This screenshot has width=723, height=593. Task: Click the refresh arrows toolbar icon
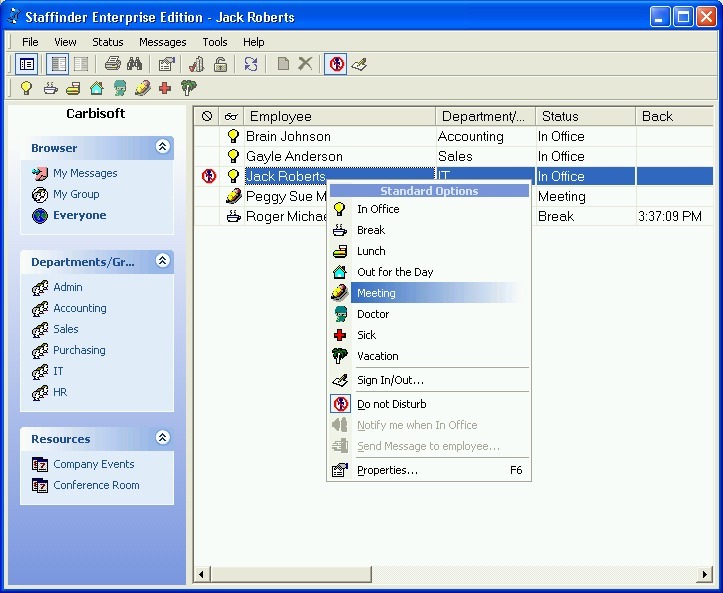tap(251, 64)
